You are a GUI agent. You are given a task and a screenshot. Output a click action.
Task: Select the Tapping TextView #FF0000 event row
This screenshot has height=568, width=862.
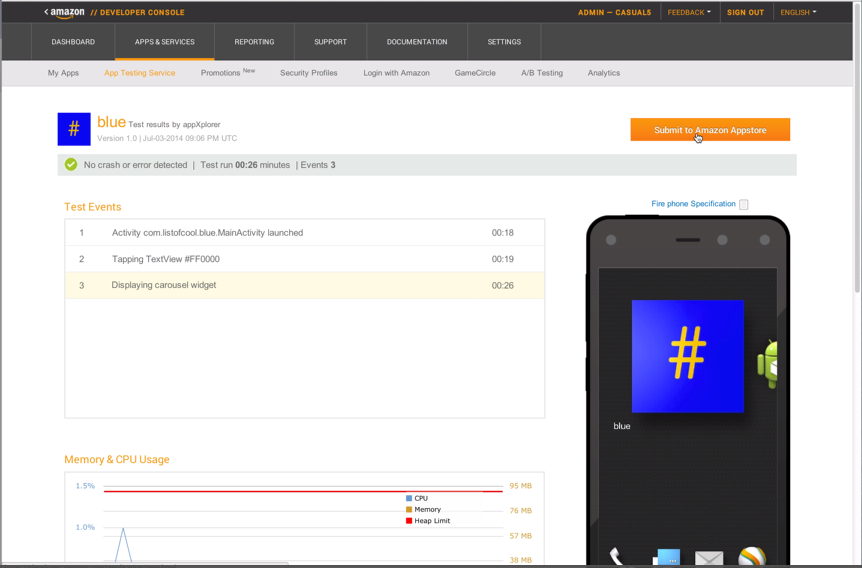point(305,259)
